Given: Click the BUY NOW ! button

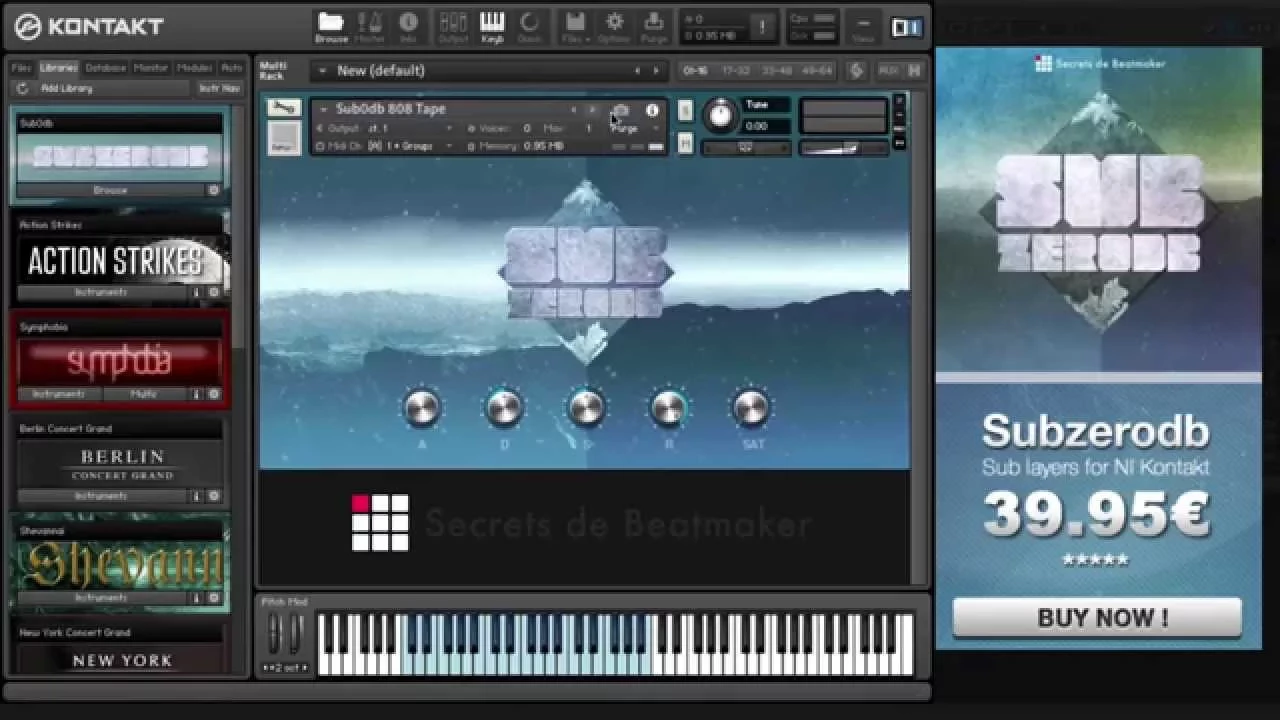Looking at the screenshot, I should 1097,618.
